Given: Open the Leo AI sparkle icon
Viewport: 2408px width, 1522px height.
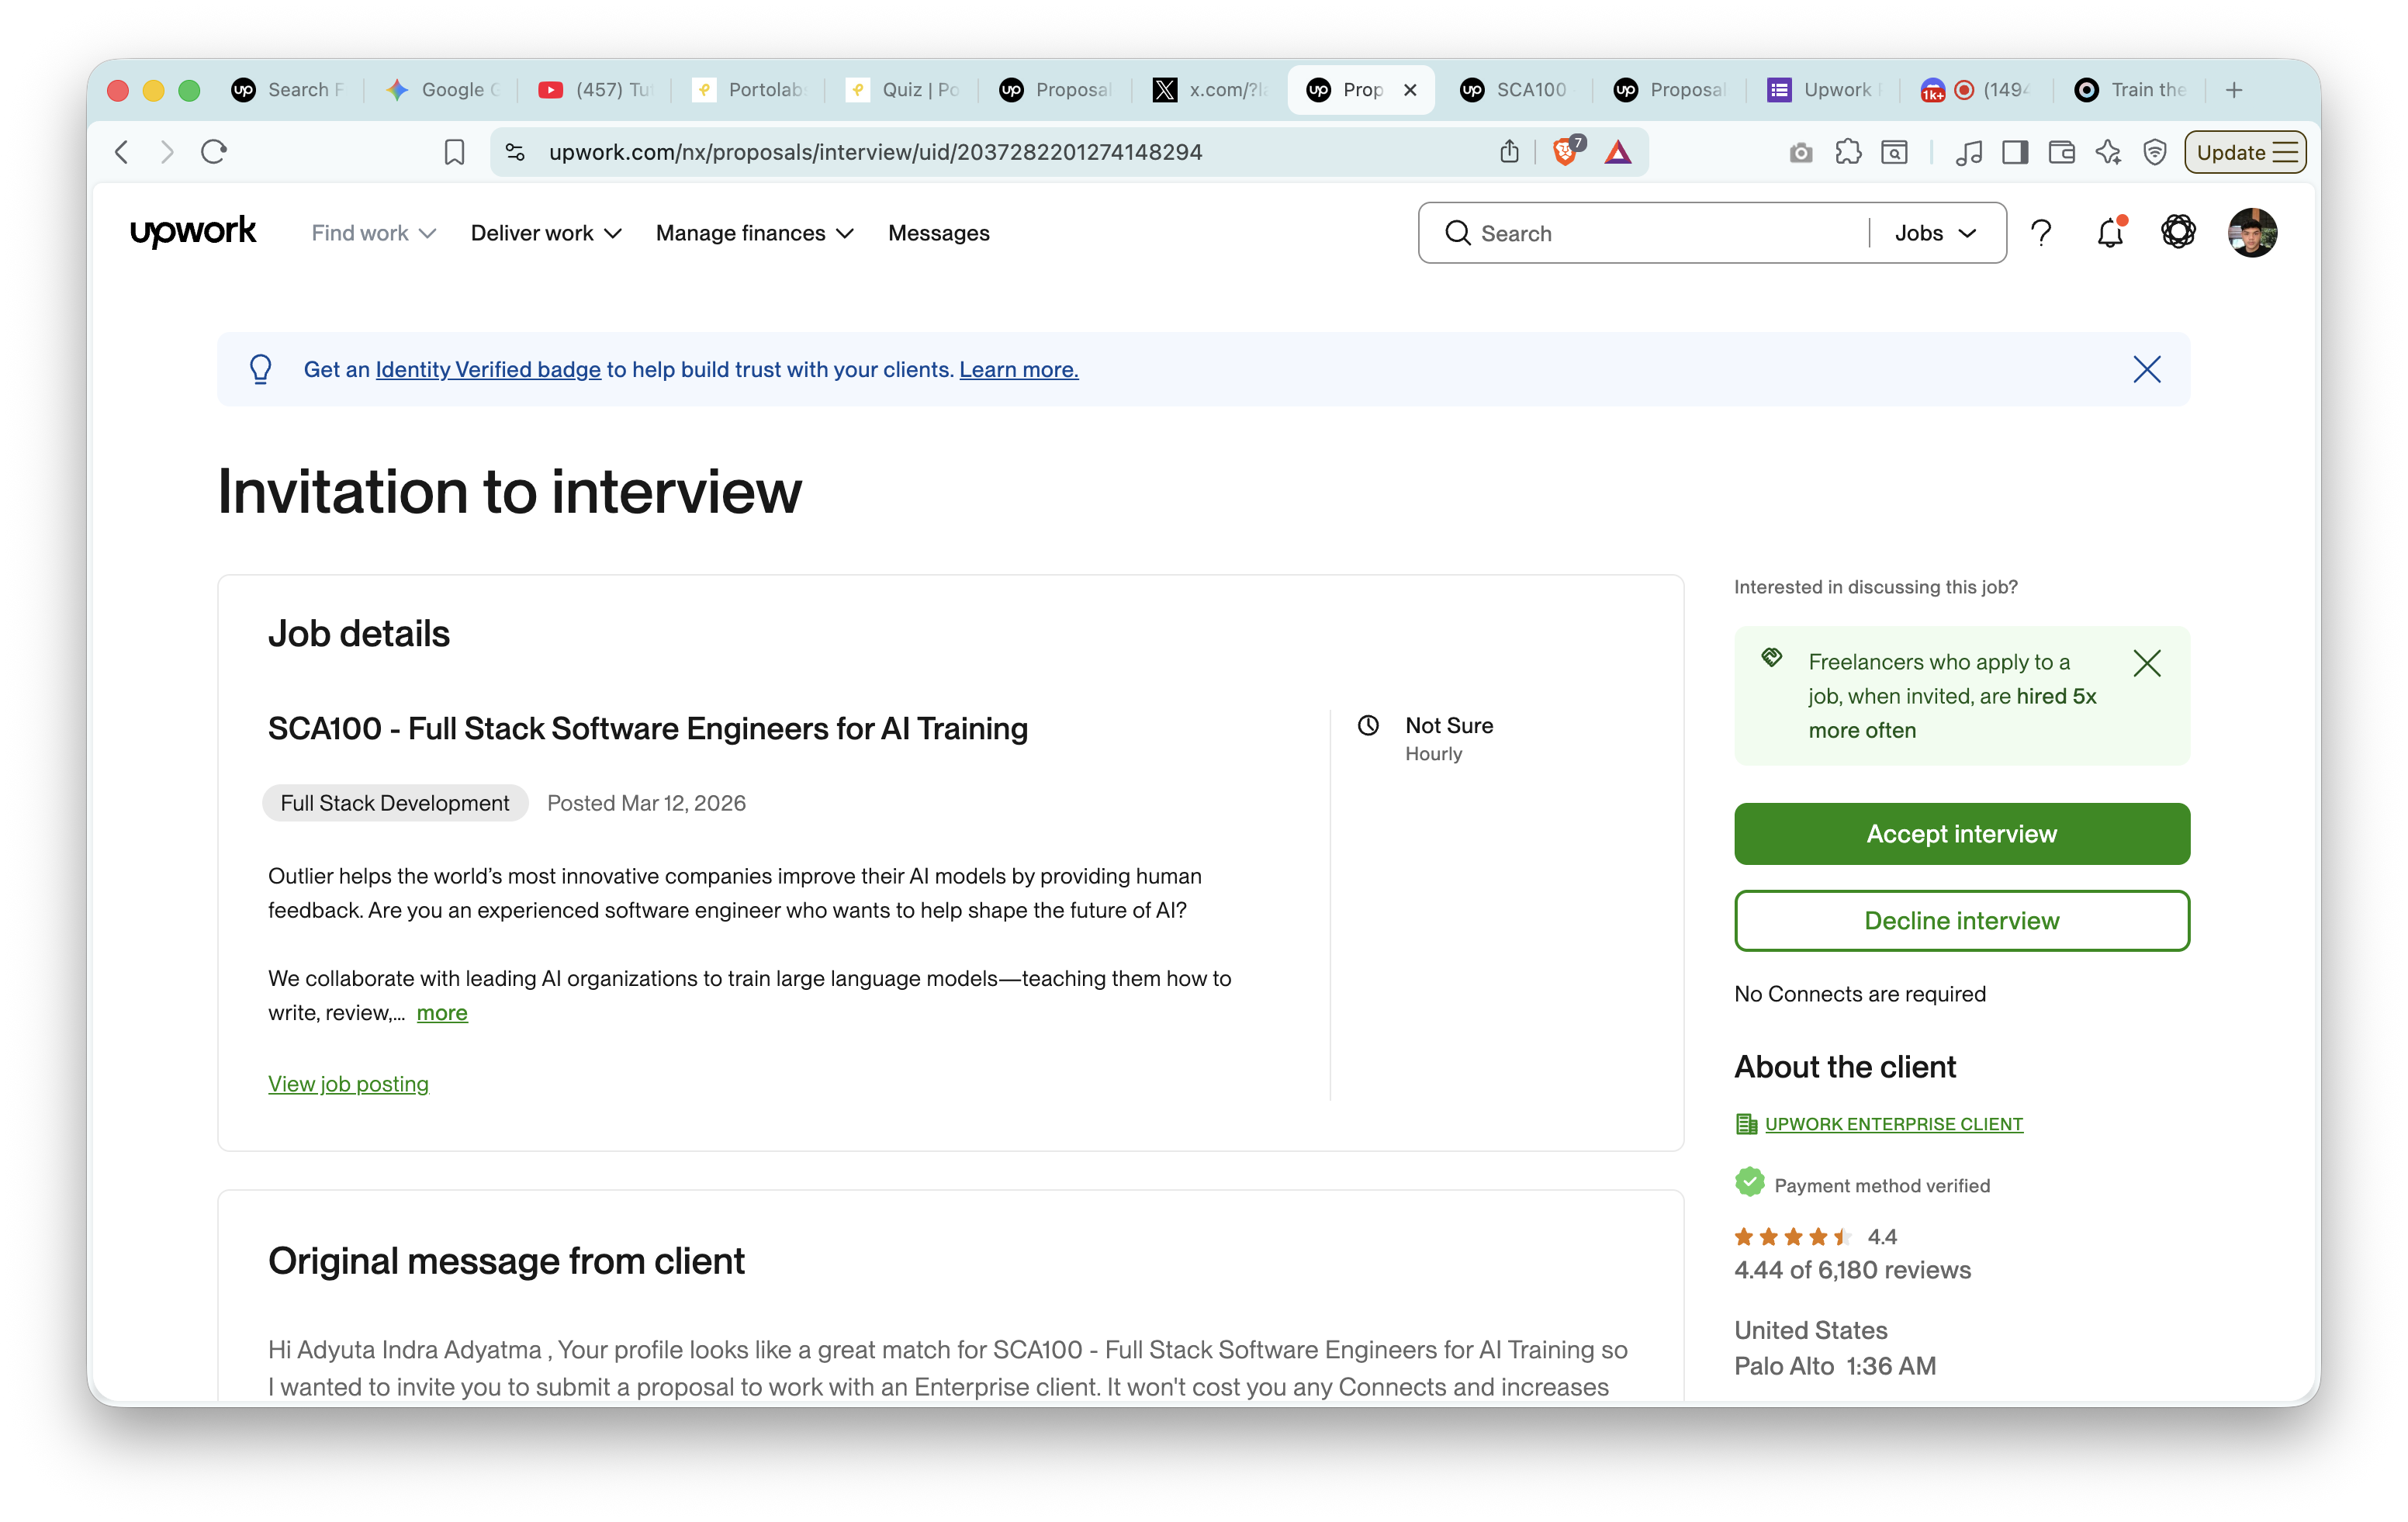Looking at the screenshot, I should coord(2108,152).
